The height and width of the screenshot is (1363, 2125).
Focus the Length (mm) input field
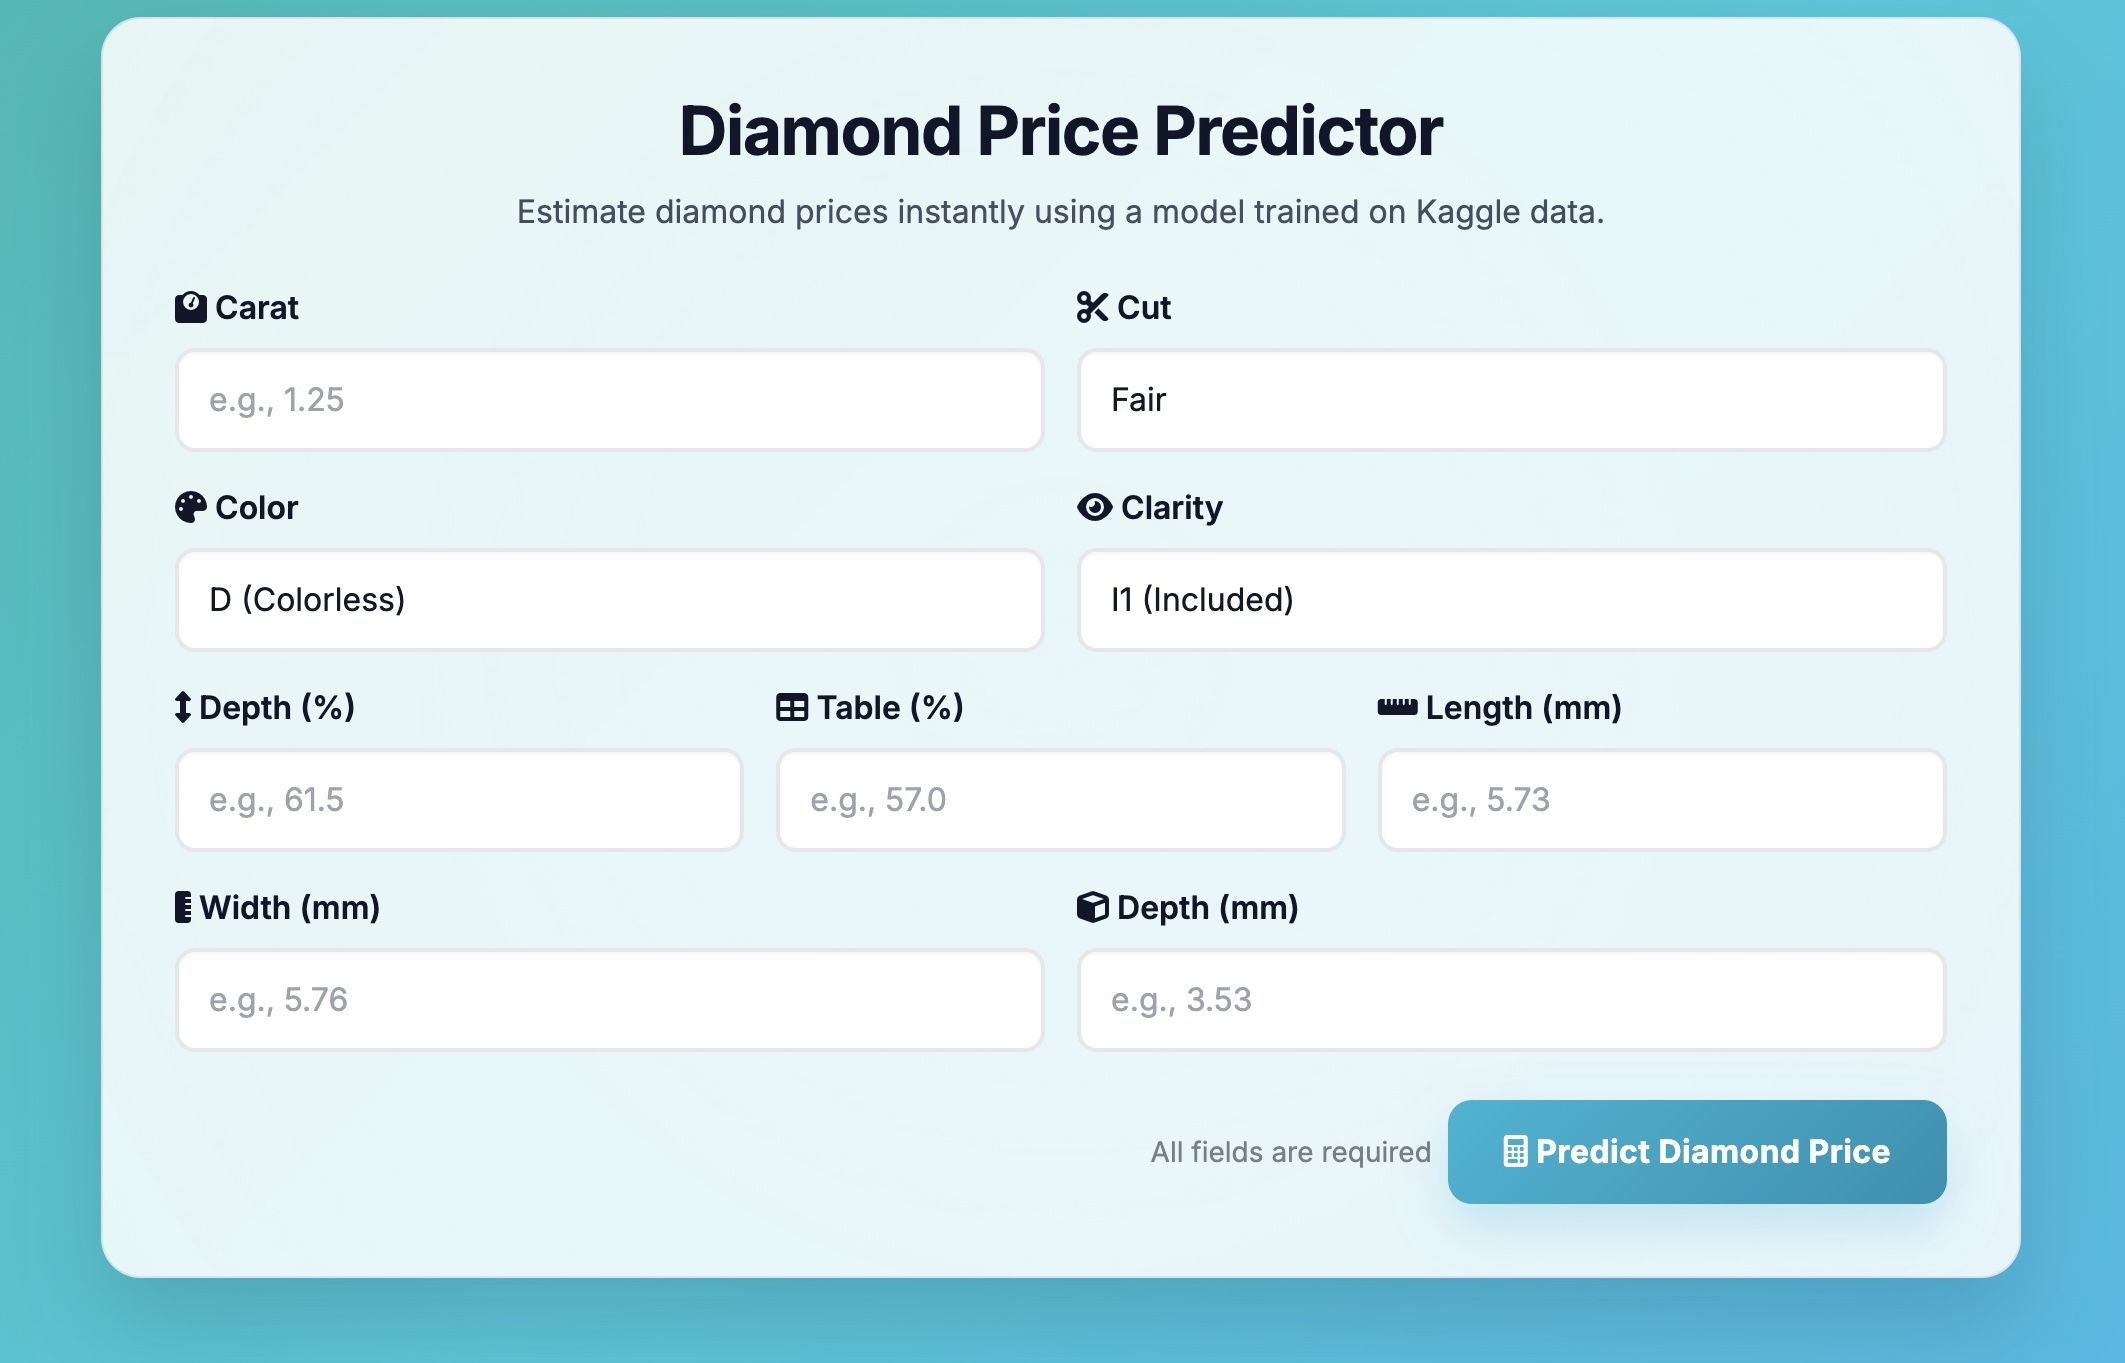click(1661, 800)
